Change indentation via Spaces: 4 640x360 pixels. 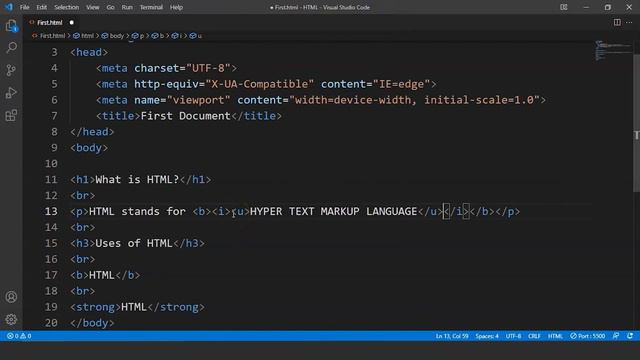[x=487, y=336]
